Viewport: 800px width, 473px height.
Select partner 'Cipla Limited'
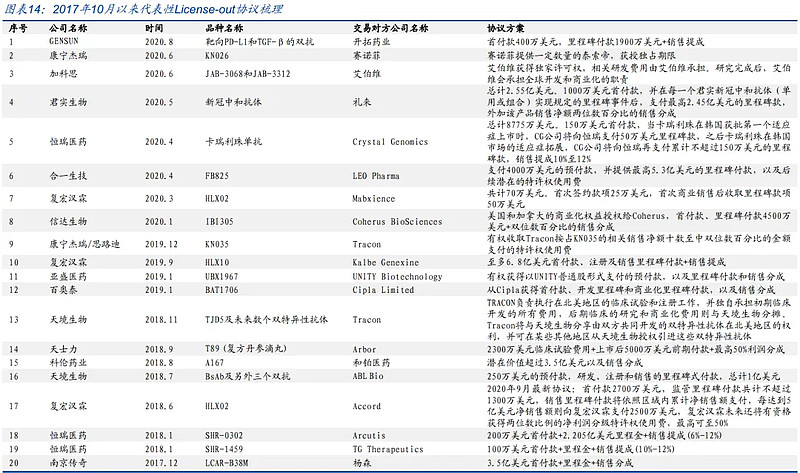[383, 290]
